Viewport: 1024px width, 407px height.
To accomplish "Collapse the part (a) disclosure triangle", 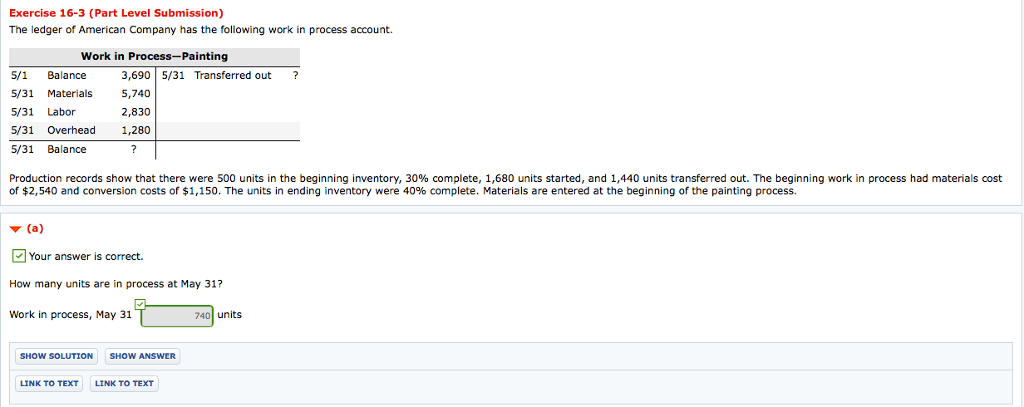I will (13, 227).
